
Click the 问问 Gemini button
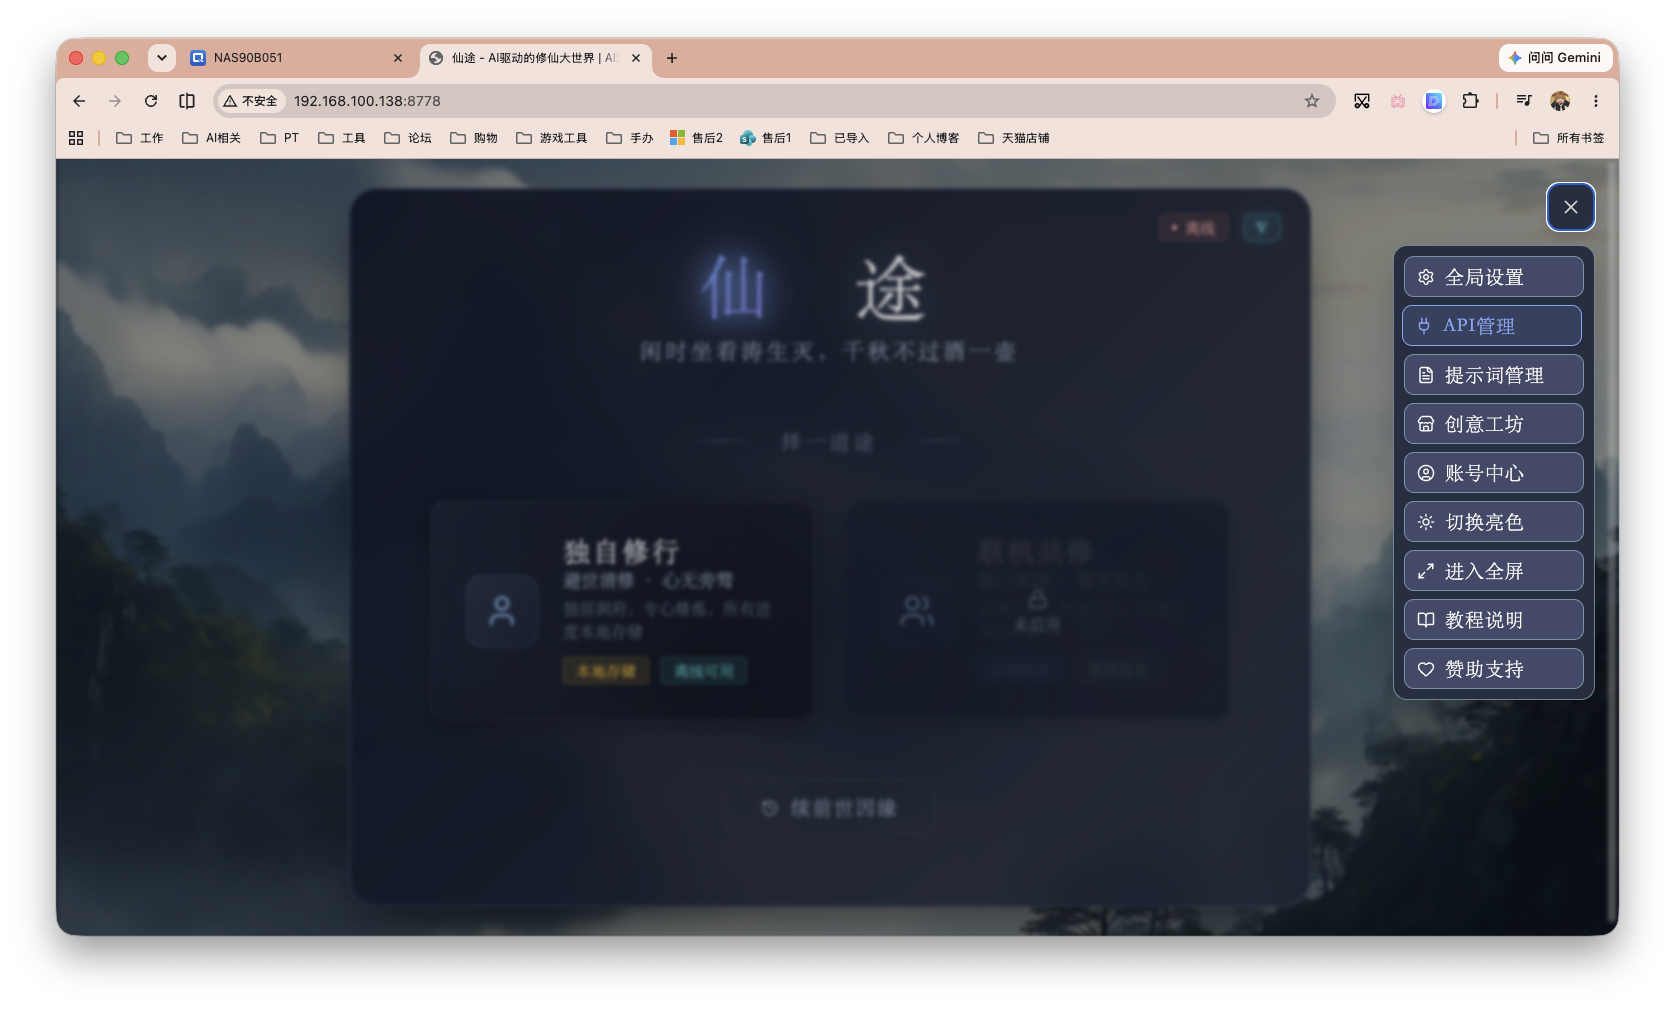tap(1555, 58)
